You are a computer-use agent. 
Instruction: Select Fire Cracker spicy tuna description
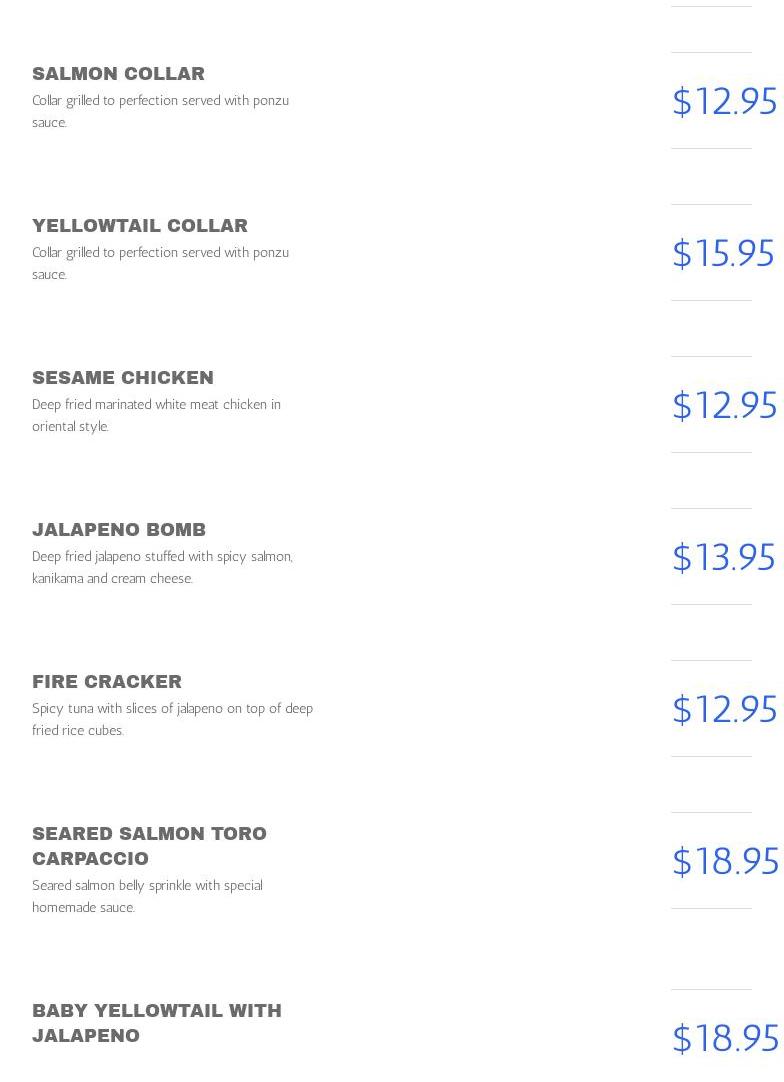(173, 718)
